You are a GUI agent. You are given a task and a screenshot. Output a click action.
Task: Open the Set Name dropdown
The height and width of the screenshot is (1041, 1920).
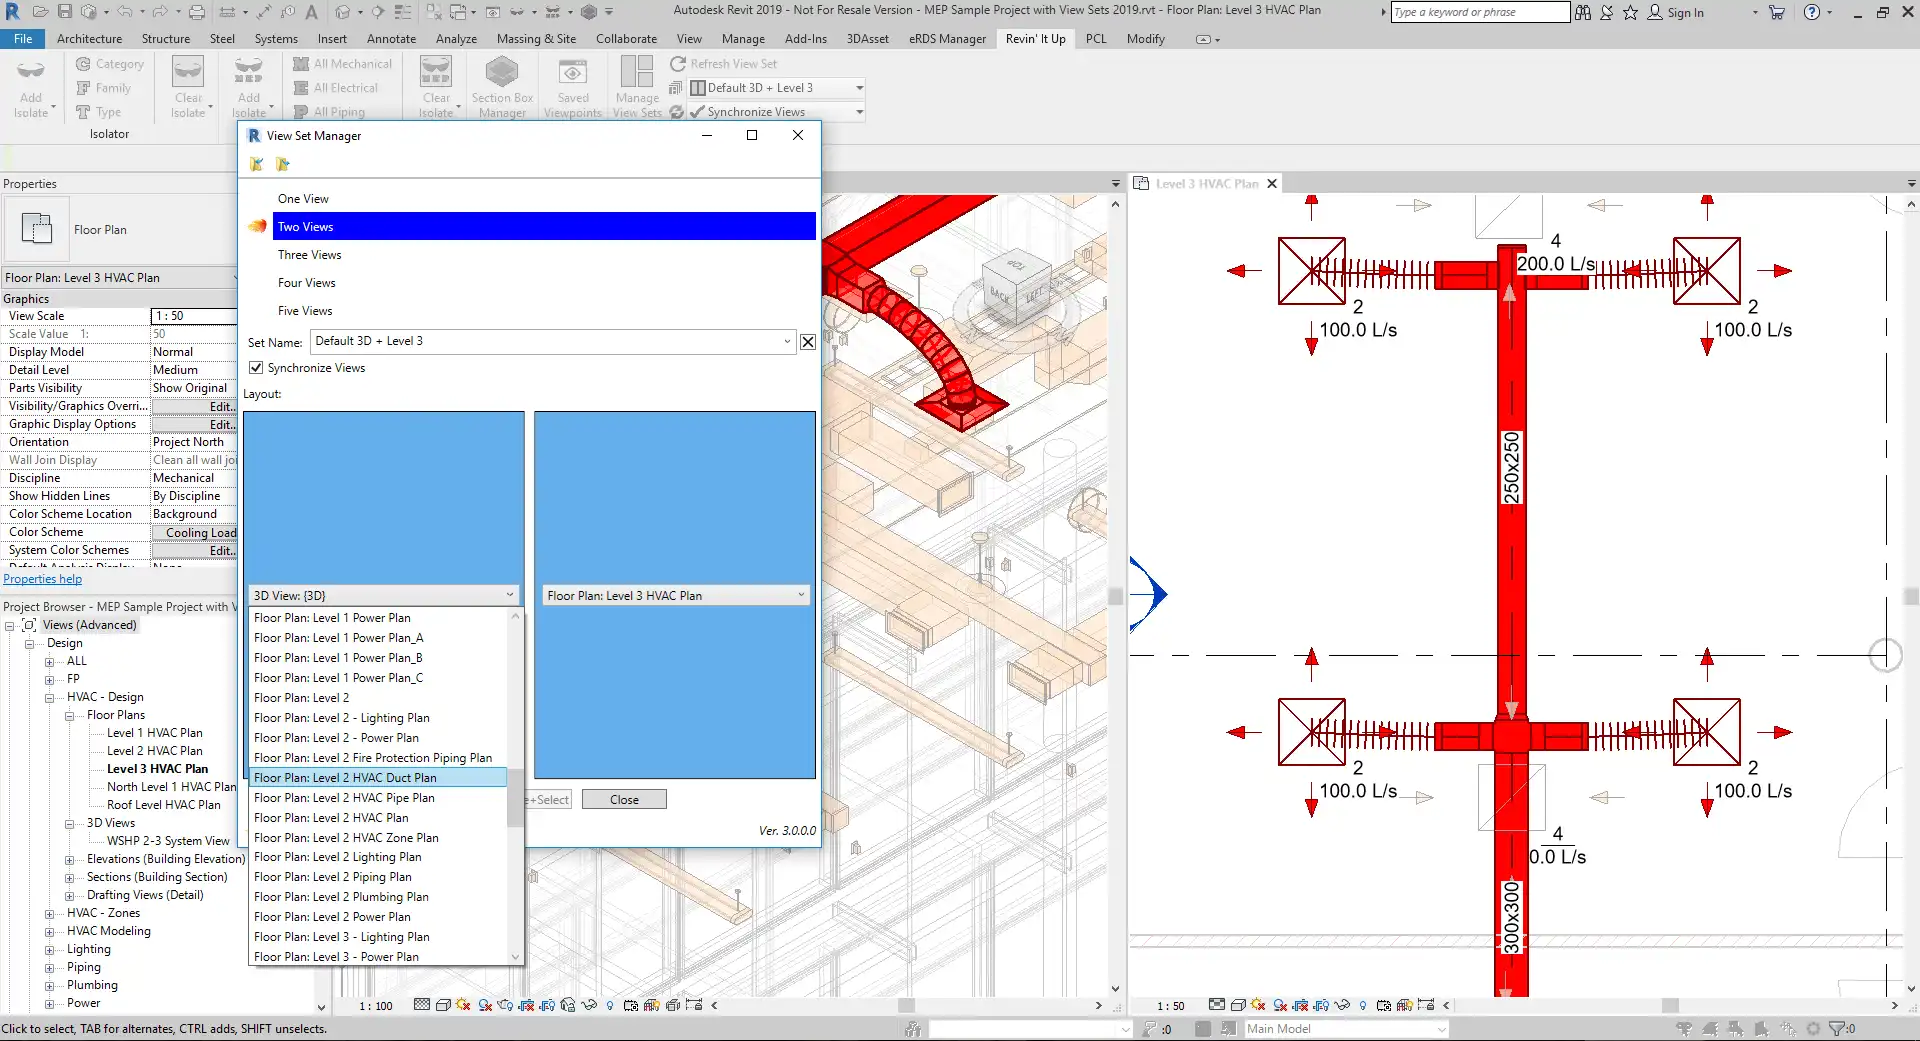click(x=787, y=342)
